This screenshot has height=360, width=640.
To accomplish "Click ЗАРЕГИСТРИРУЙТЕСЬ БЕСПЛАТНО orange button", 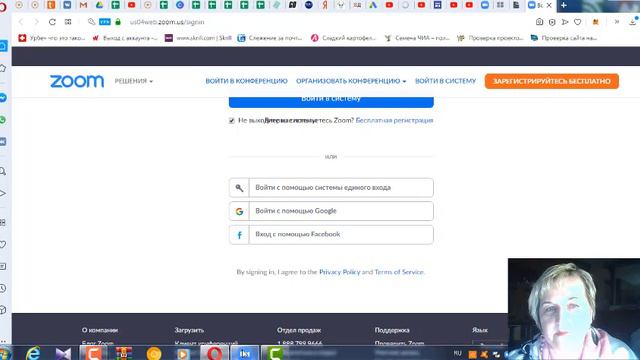I will click(x=552, y=81).
